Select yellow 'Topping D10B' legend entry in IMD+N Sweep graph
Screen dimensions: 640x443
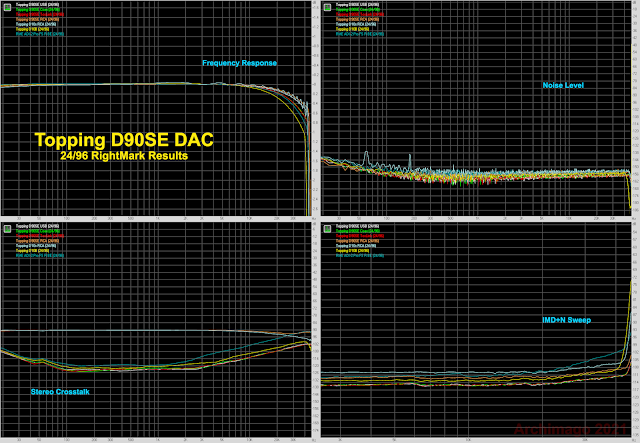click(352, 251)
